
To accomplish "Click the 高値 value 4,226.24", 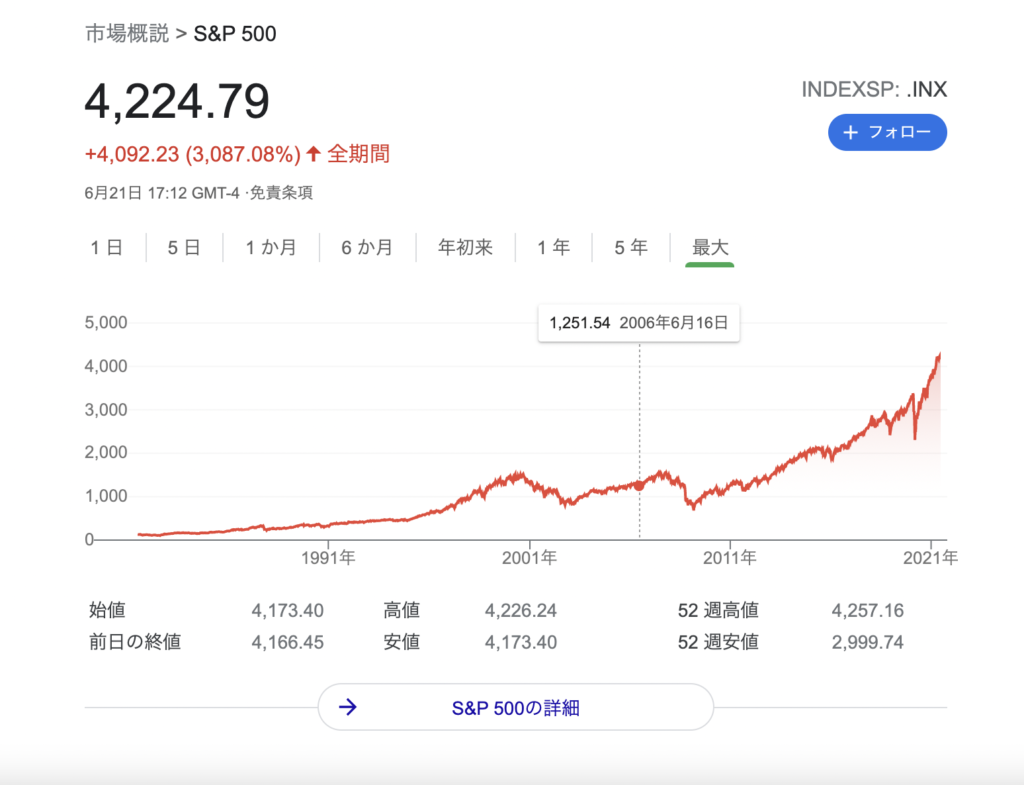I will (520, 611).
